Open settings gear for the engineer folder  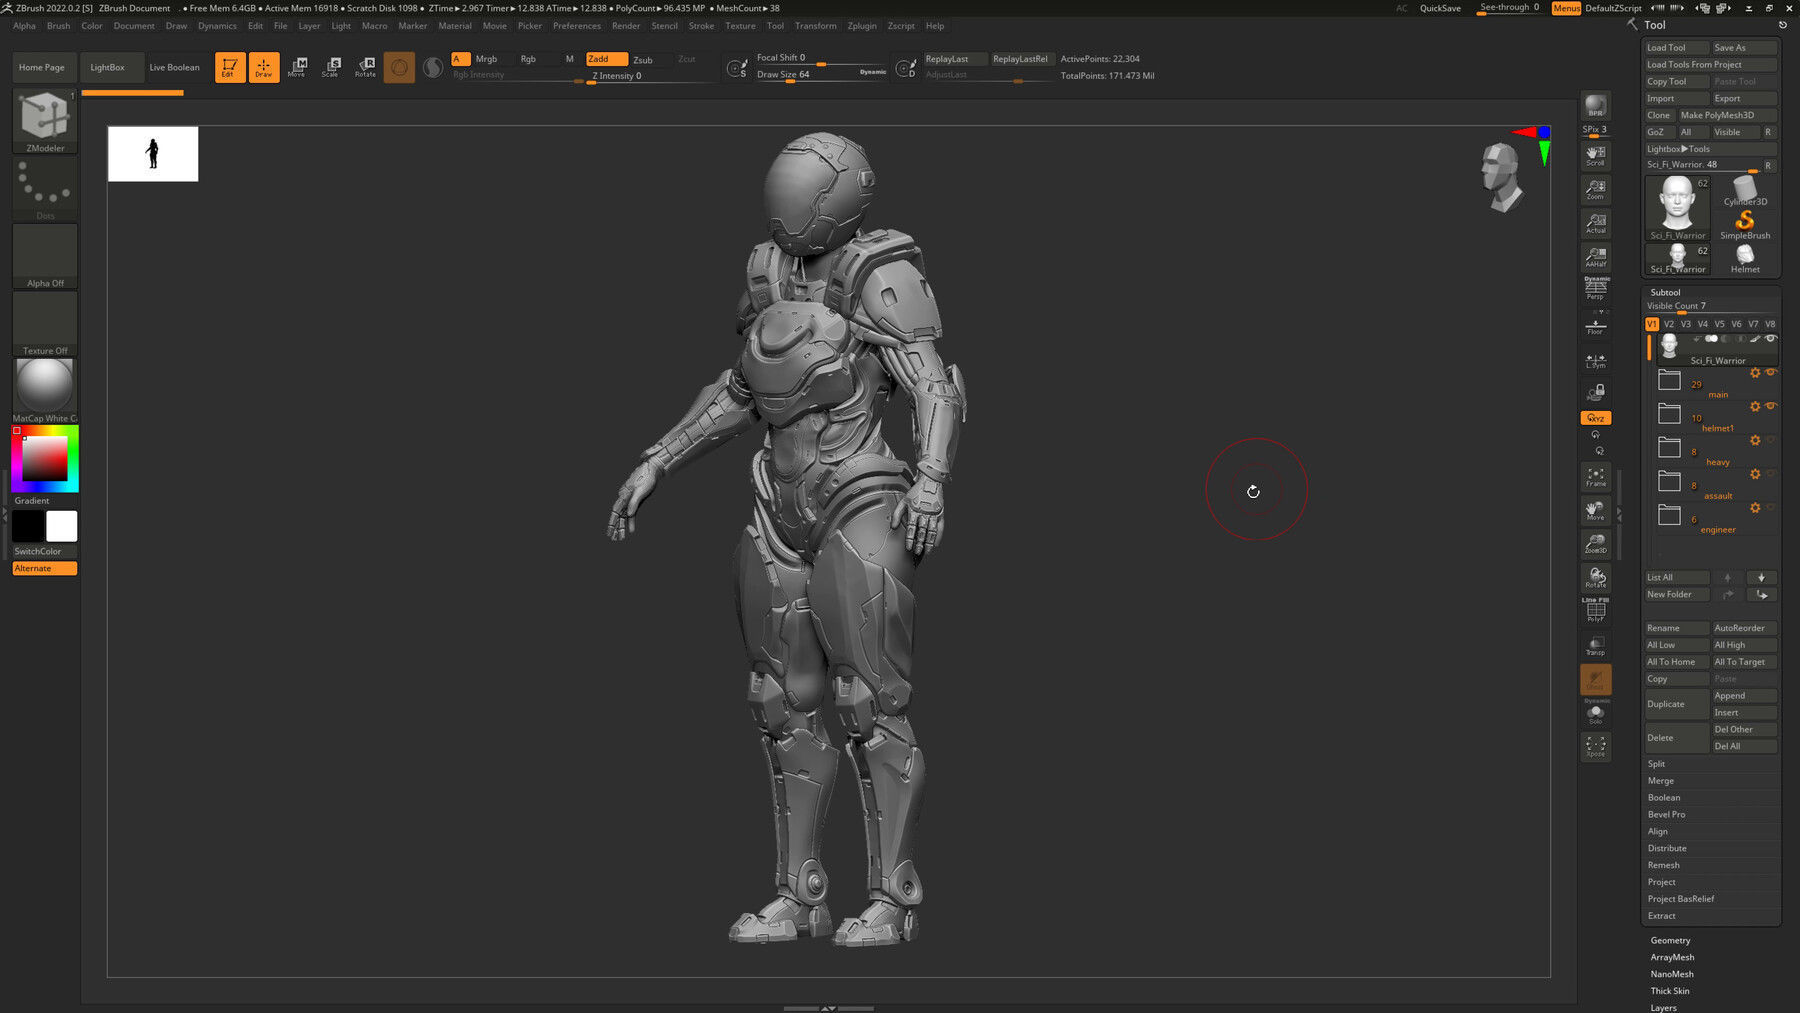pyautogui.click(x=1754, y=508)
